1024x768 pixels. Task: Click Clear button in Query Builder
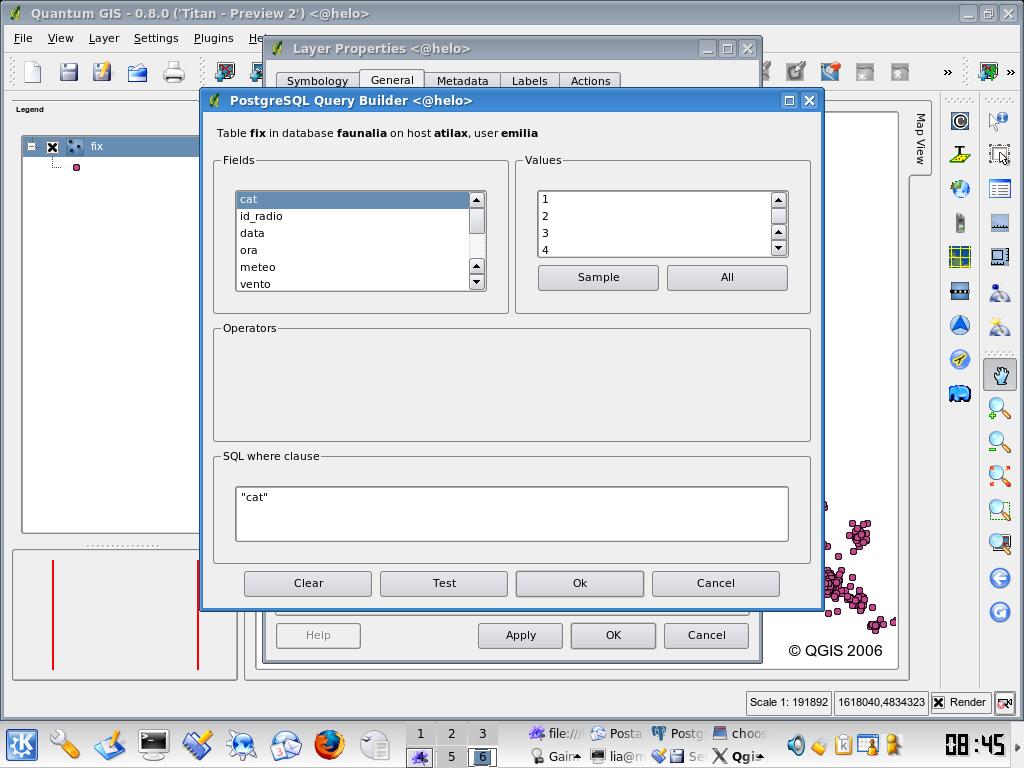[308, 583]
